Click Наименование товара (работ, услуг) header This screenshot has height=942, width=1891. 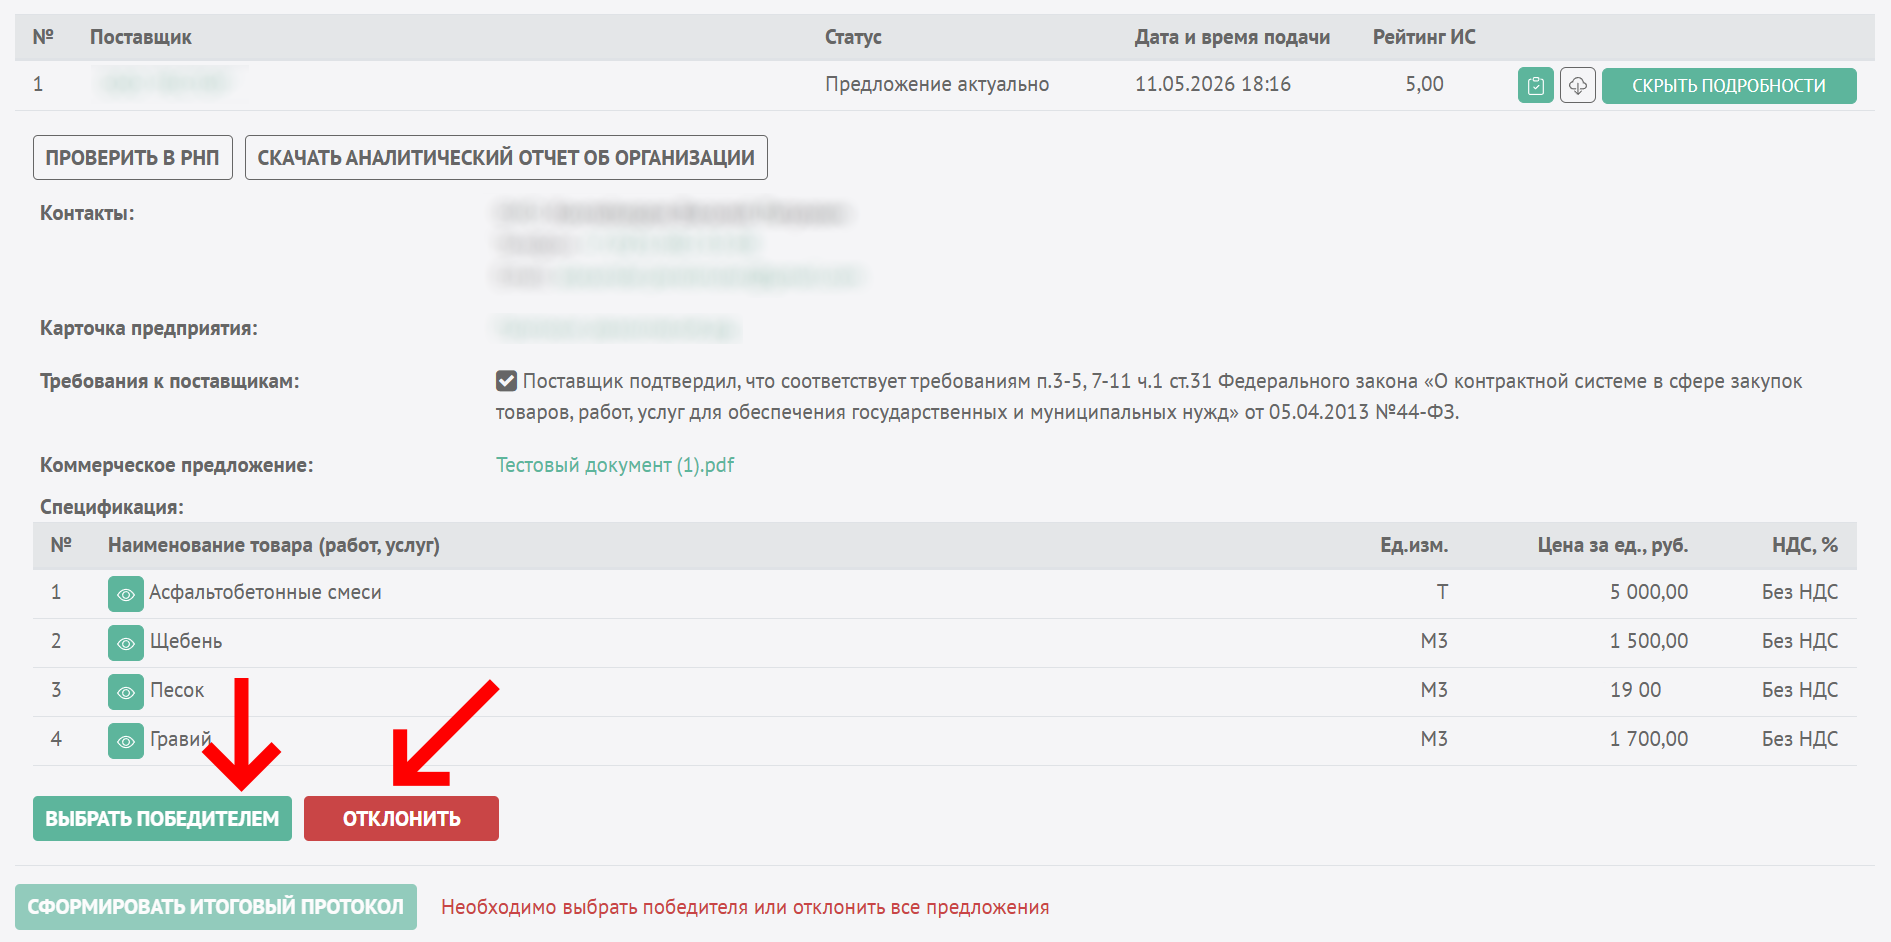click(274, 545)
